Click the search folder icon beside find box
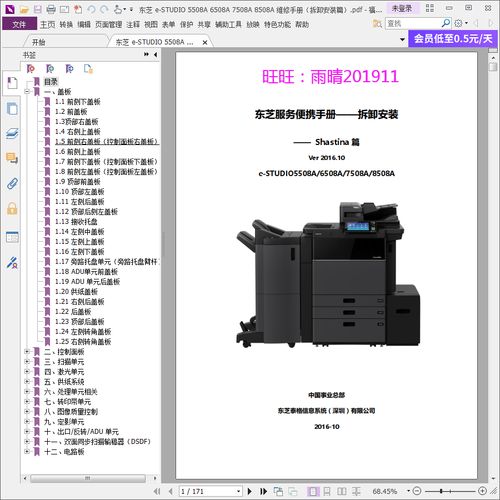This screenshot has width=500, height=500. pyautogui.click(x=377, y=23)
